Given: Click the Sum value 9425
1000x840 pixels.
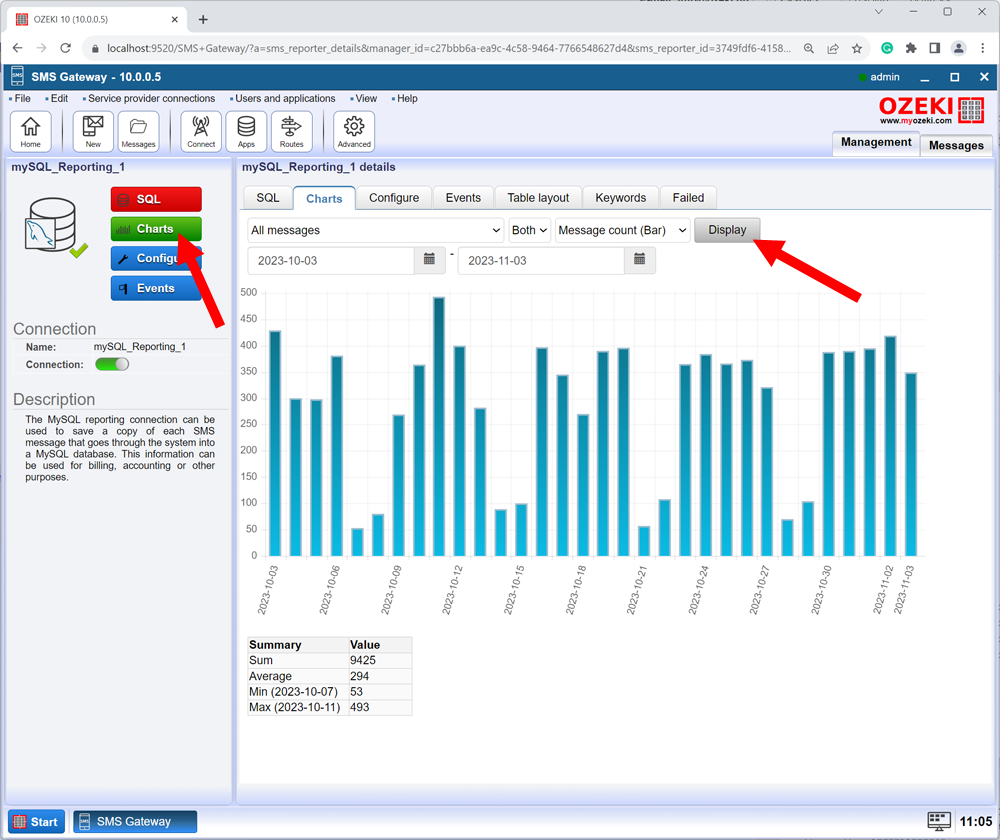Looking at the screenshot, I should pos(363,660).
